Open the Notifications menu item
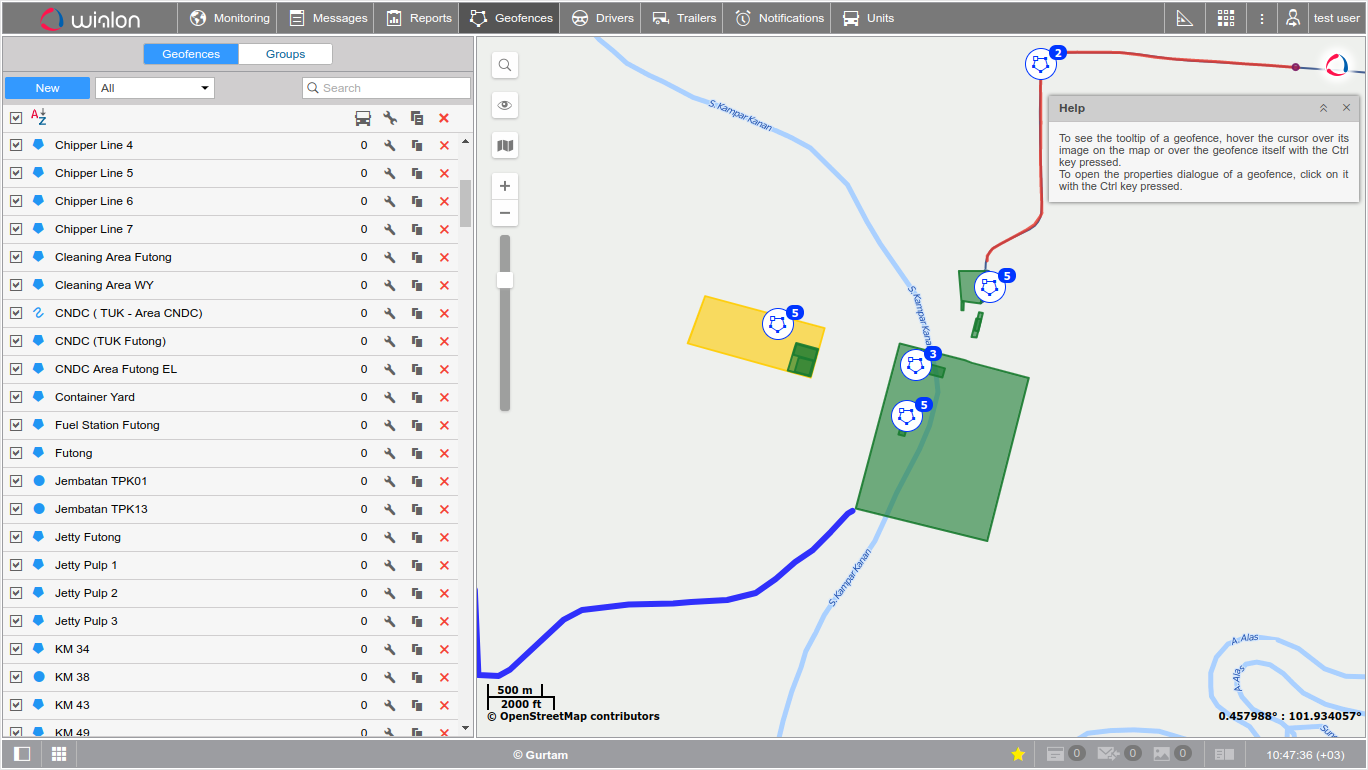1368x770 pixels. tap(779, 18)
